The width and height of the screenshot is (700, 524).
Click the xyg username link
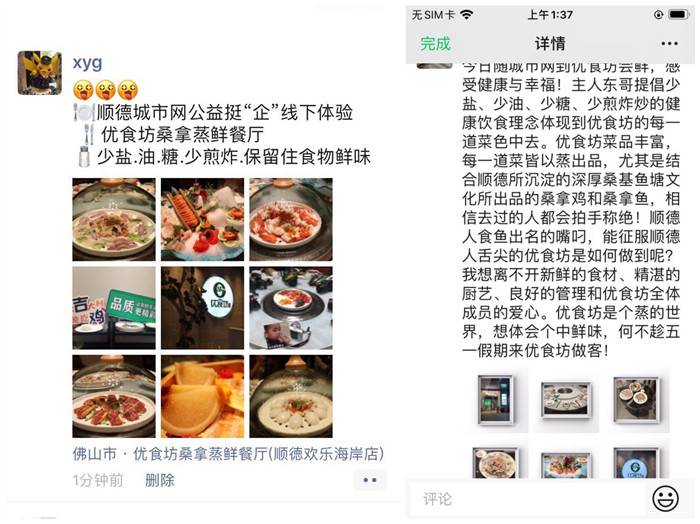point(88,63)
